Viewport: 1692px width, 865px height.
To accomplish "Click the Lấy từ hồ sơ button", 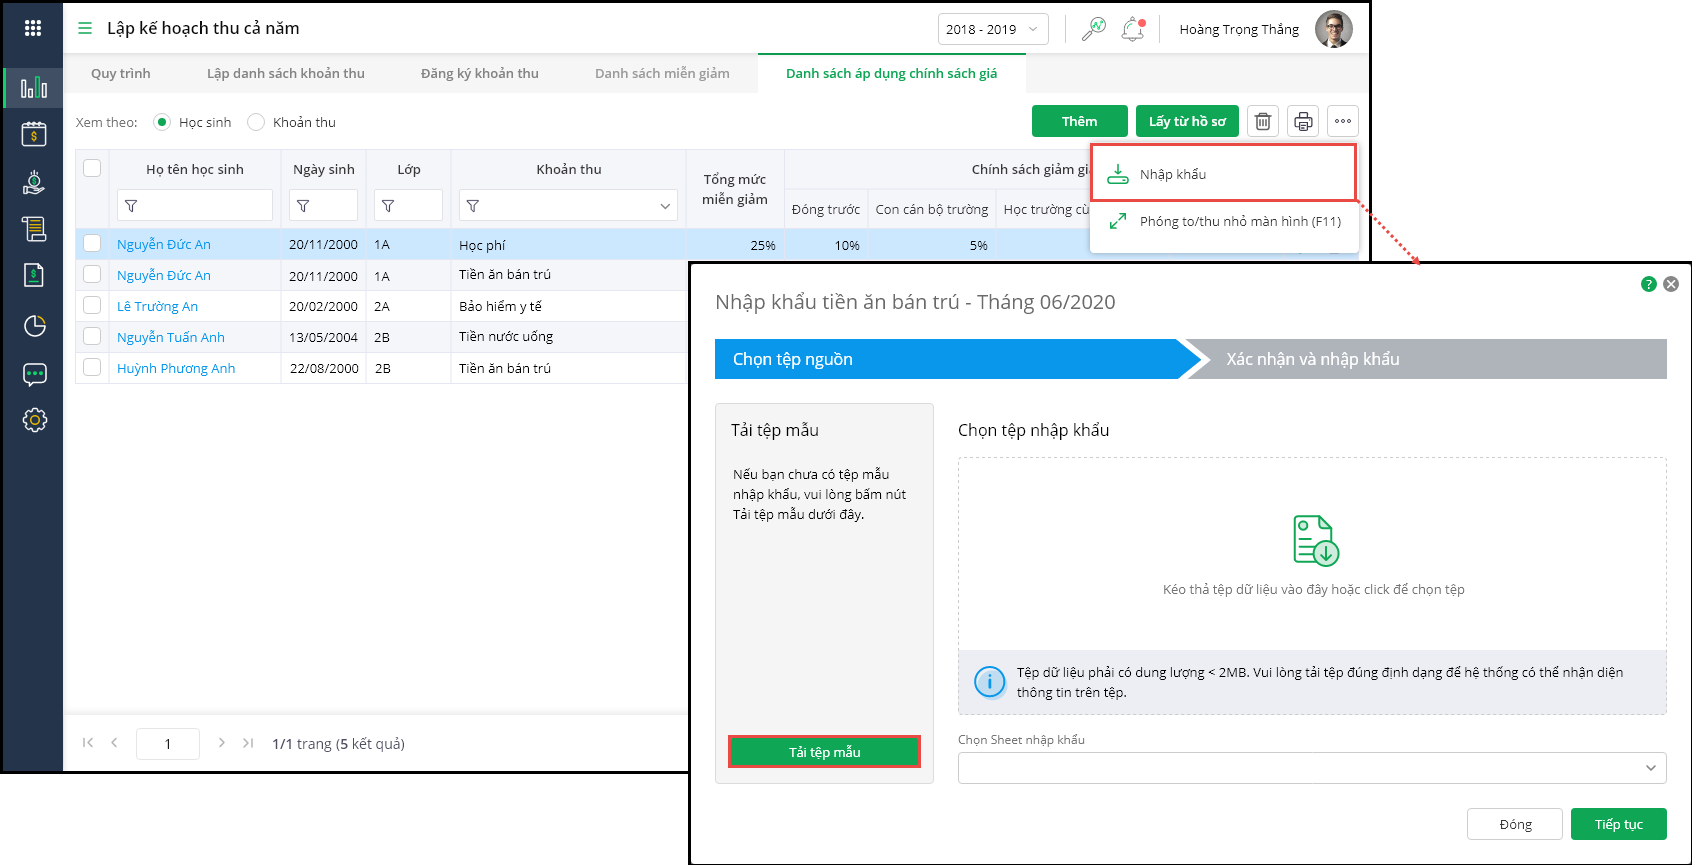I will 1187,121.
